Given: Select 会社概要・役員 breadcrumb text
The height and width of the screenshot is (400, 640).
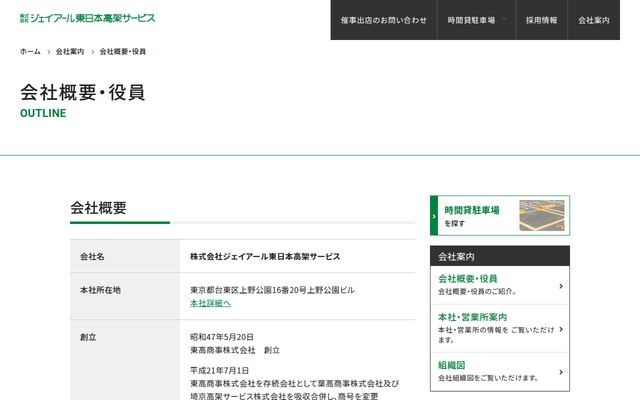Looking at the screenshot, I should pos(122,51).
